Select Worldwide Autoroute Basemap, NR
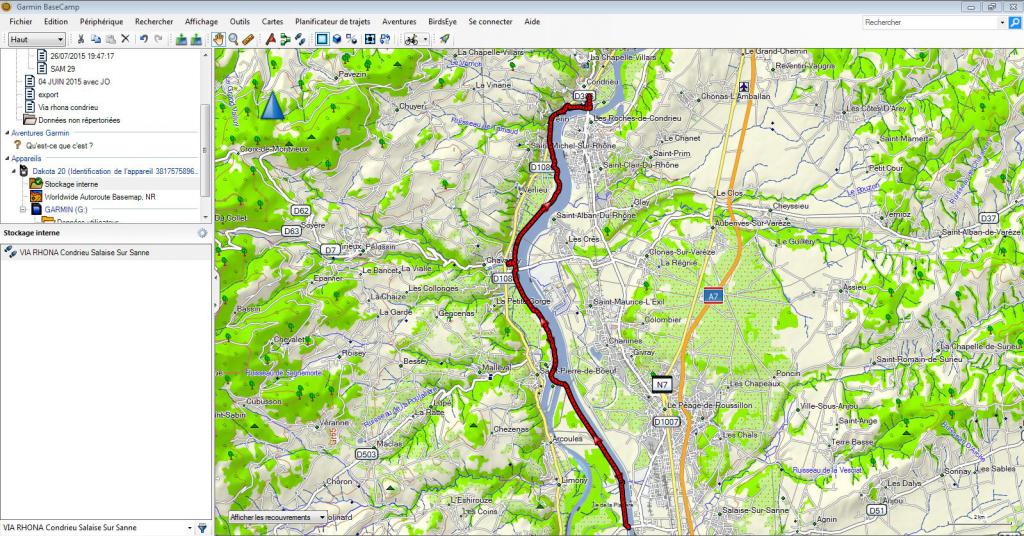Screen dimensions: 1024x536 point(100,197)
